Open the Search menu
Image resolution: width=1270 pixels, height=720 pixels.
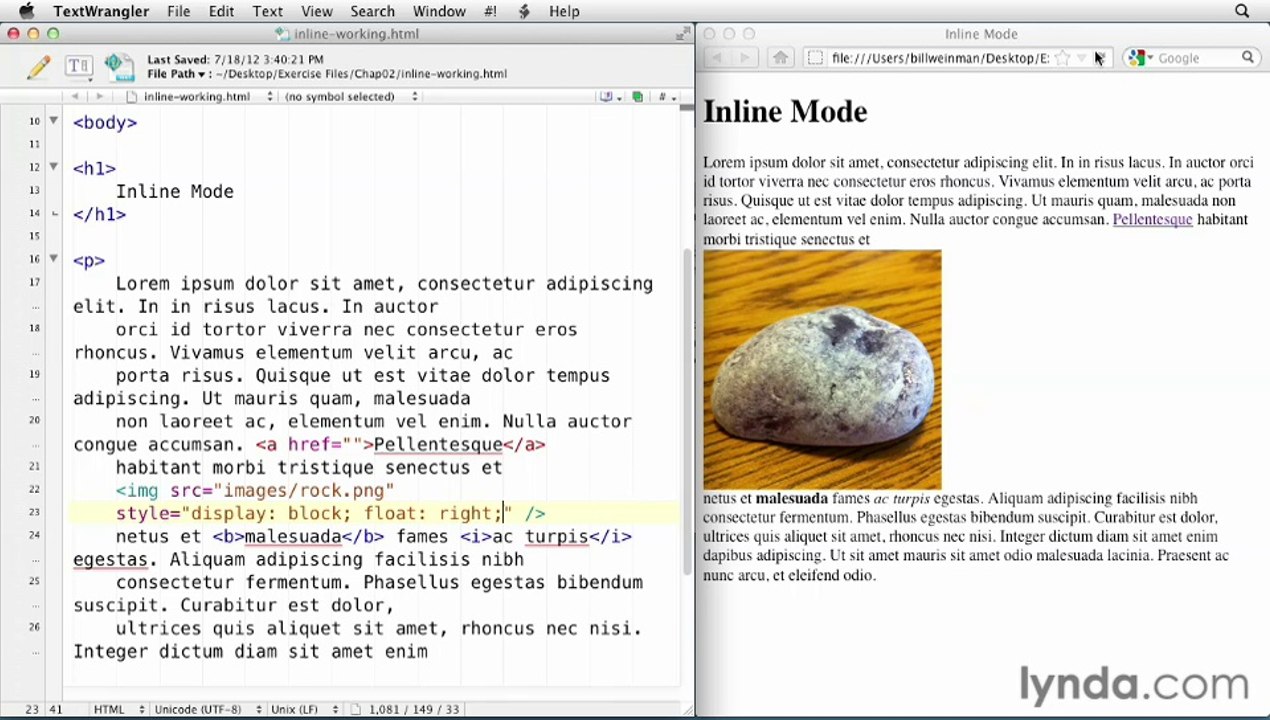coord(372,11)
